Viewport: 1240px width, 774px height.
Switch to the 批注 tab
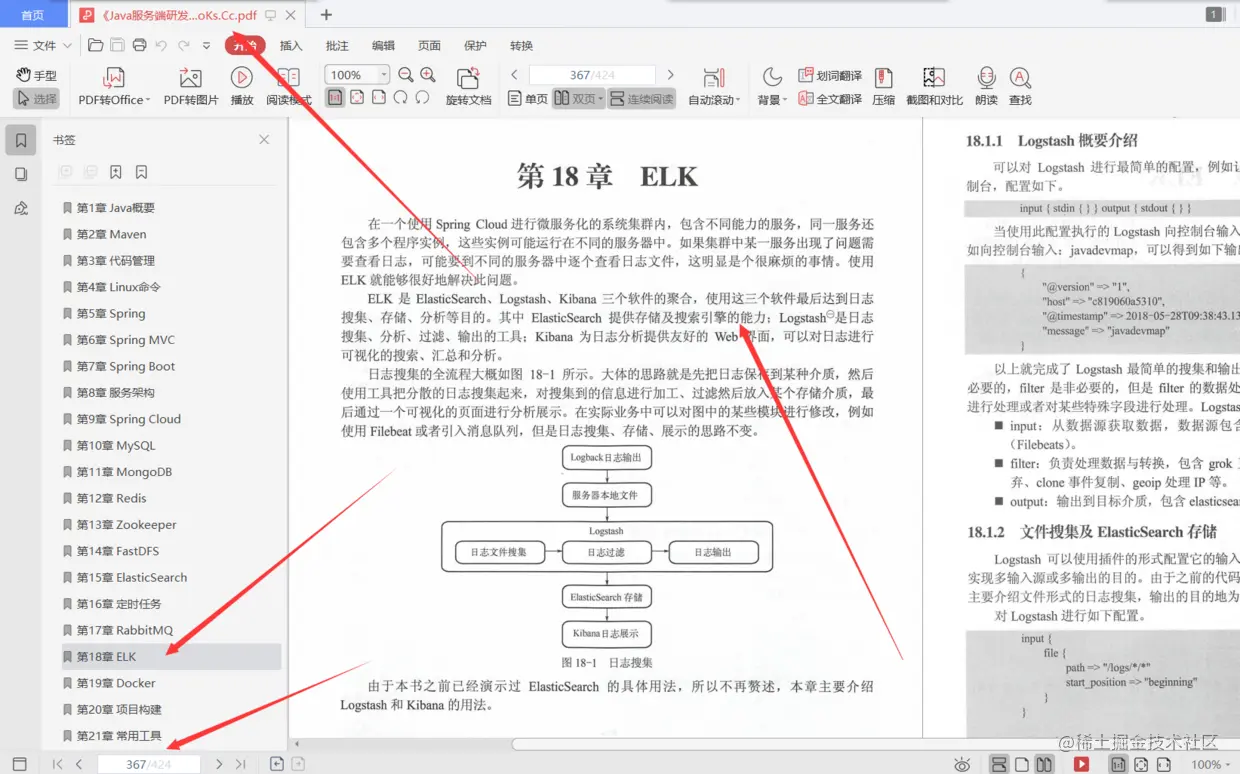coord(337,45)
